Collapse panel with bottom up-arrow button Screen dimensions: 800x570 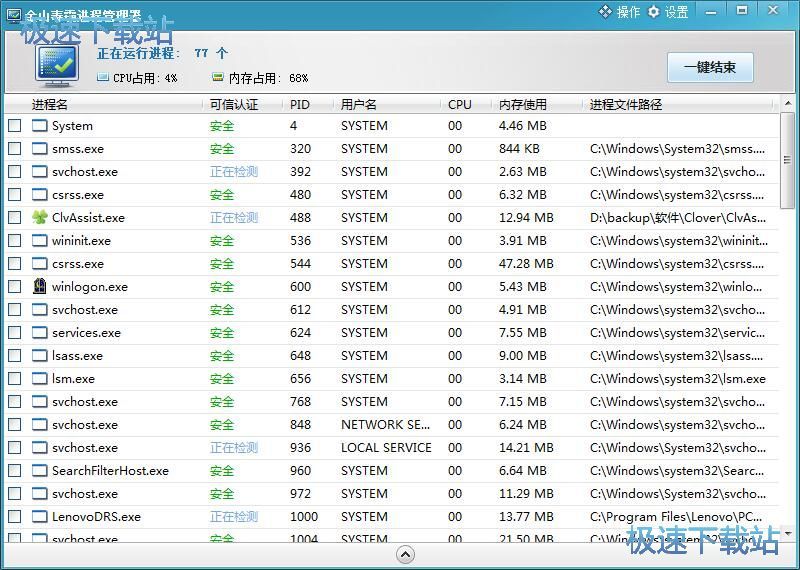coord(406,555)
